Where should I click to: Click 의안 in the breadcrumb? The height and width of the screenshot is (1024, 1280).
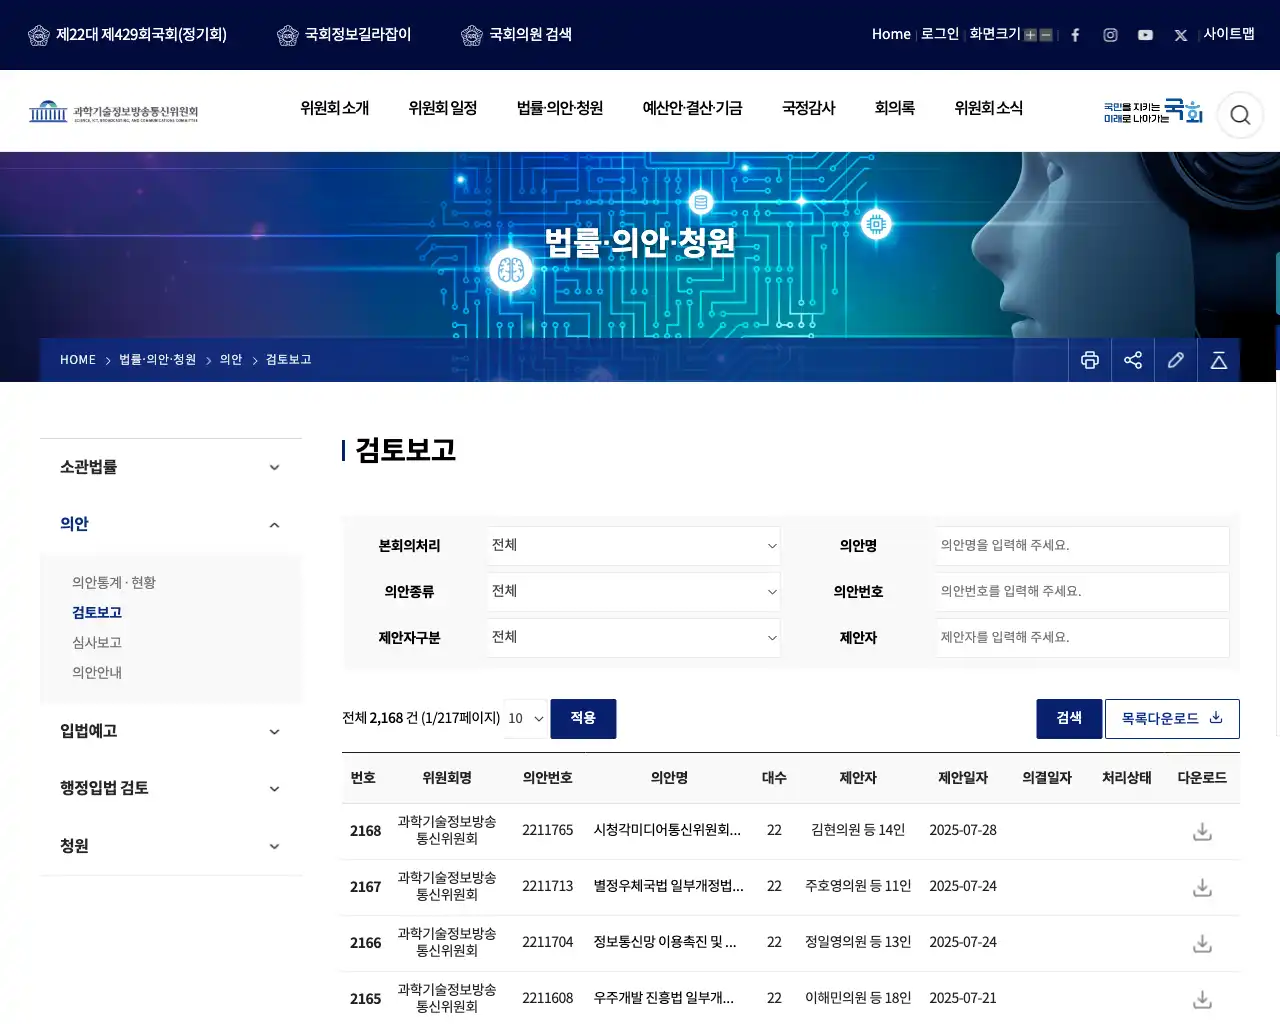tap(231, 360)
